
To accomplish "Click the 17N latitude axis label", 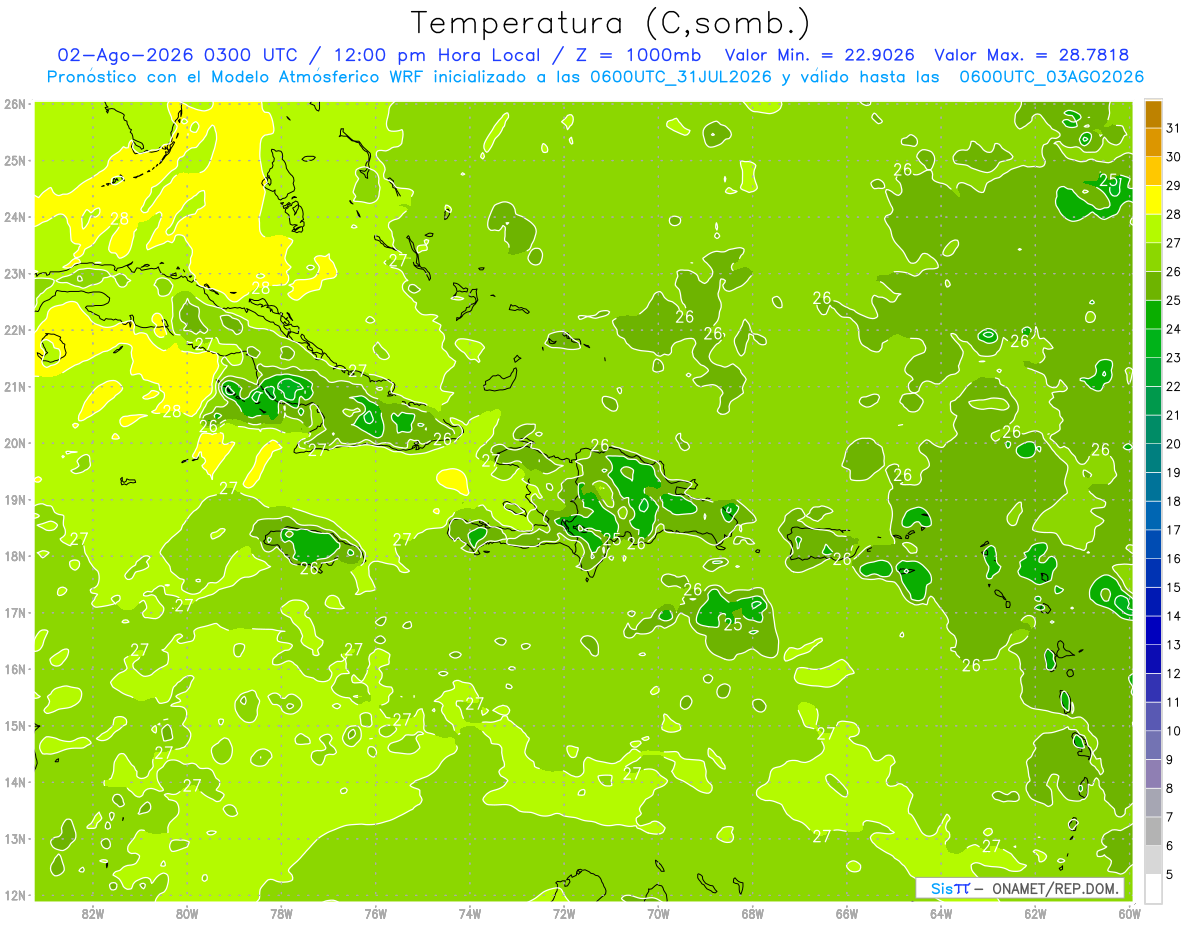I will [15, 612].
